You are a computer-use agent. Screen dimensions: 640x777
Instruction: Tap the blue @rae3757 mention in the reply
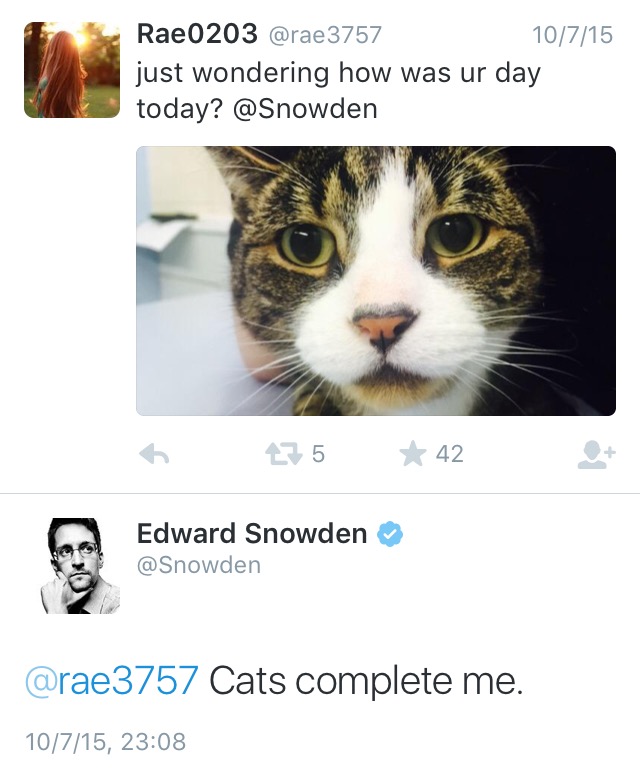pos(111,682)
